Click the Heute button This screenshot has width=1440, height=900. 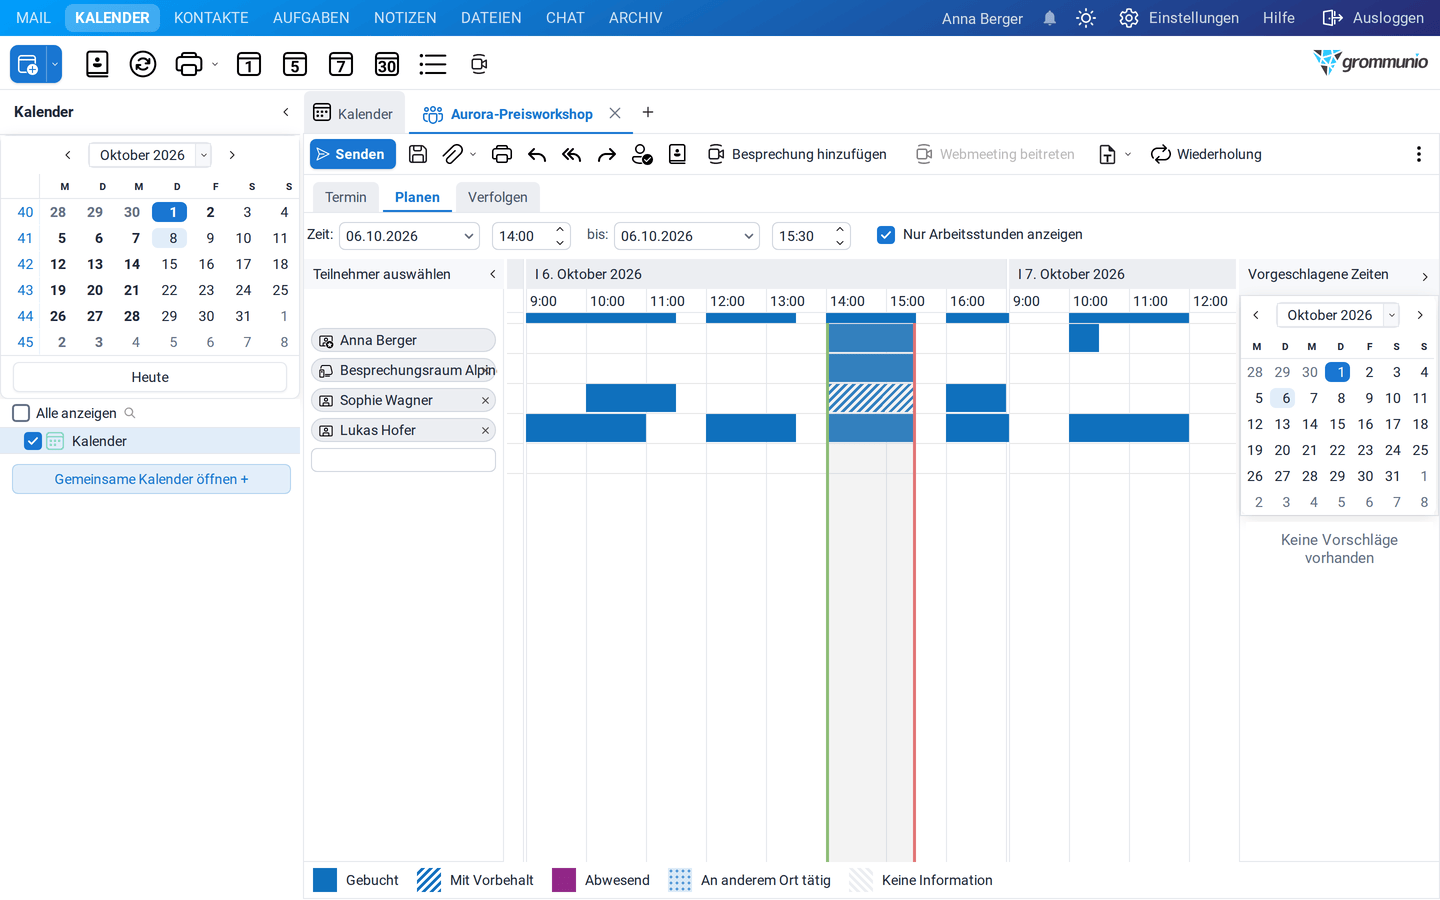point(150,377)
